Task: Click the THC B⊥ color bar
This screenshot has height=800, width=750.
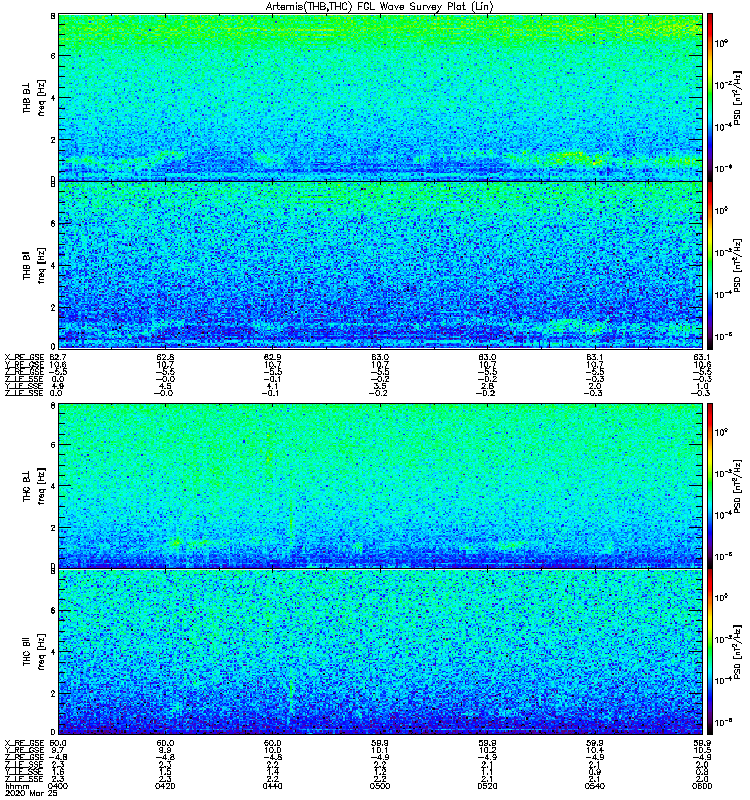Action: [x=710, y=486]
